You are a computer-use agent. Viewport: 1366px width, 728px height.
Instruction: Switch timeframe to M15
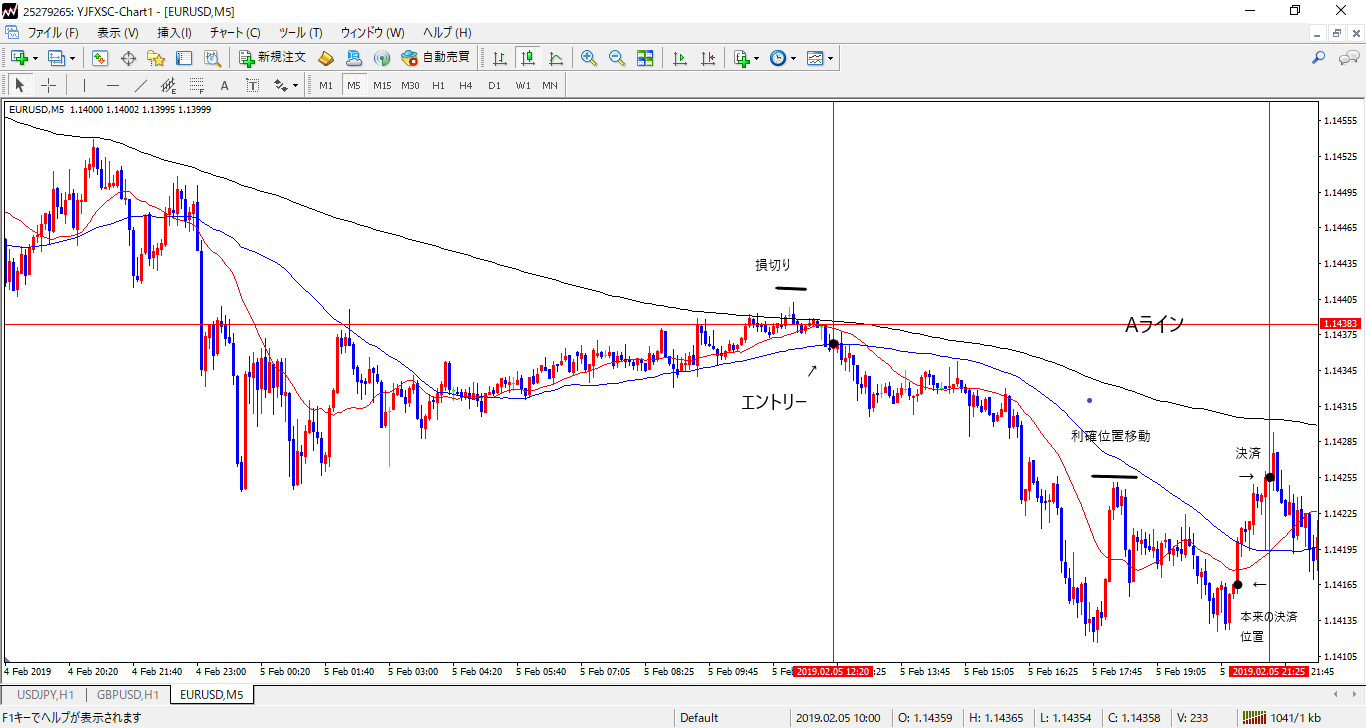coord(382,85)
